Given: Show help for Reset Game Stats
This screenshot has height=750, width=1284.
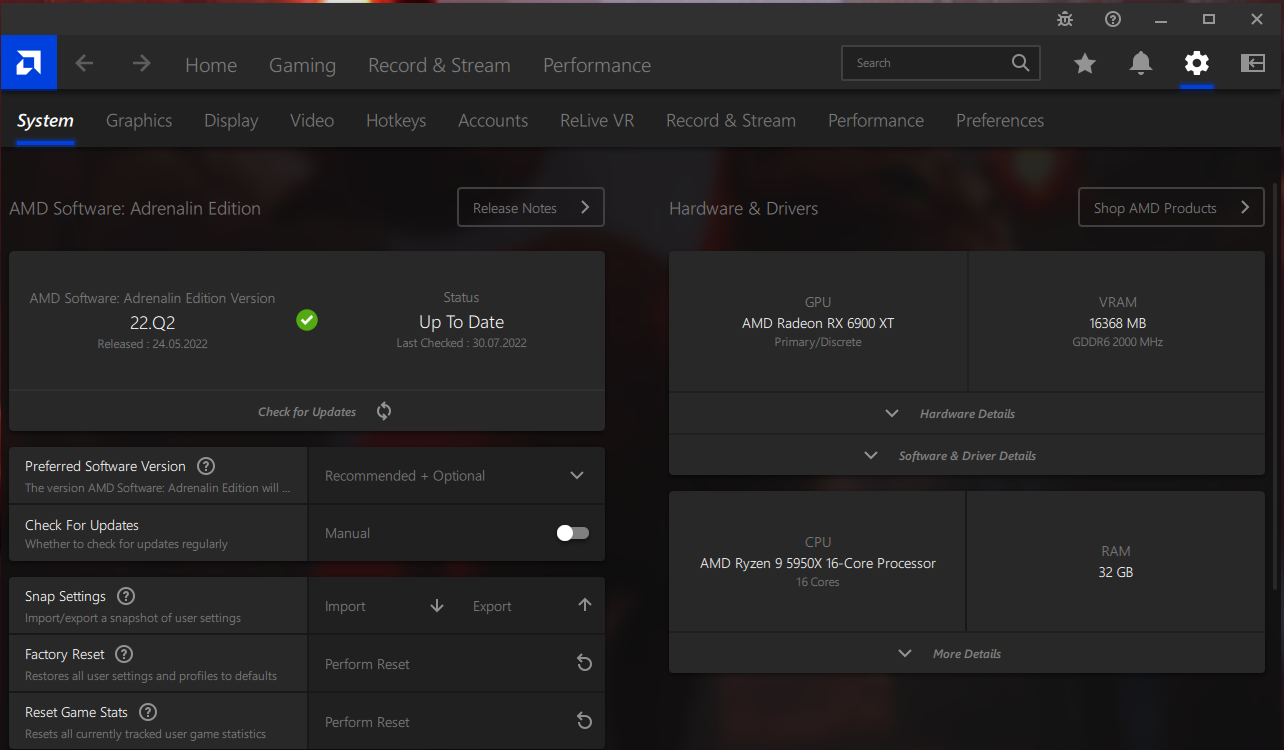Looking at the screenshot, I should click(148, 712).
